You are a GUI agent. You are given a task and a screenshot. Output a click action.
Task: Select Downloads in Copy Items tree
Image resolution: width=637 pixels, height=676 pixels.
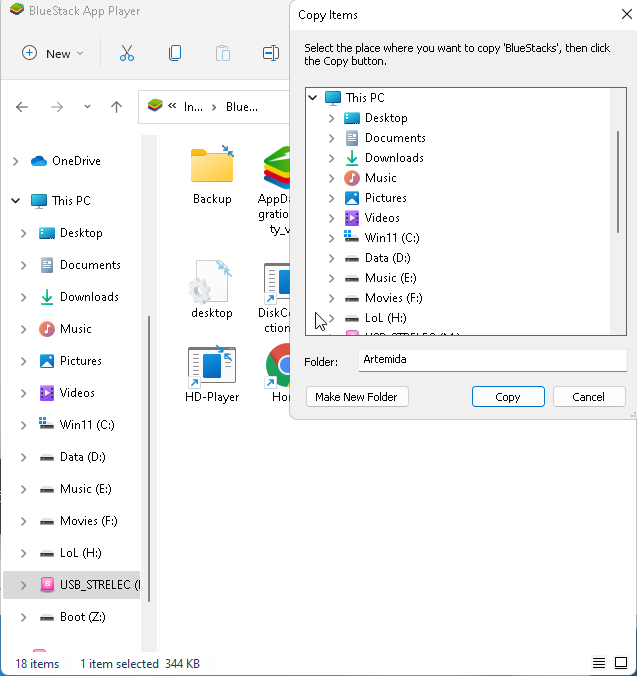tap(384, 158)
